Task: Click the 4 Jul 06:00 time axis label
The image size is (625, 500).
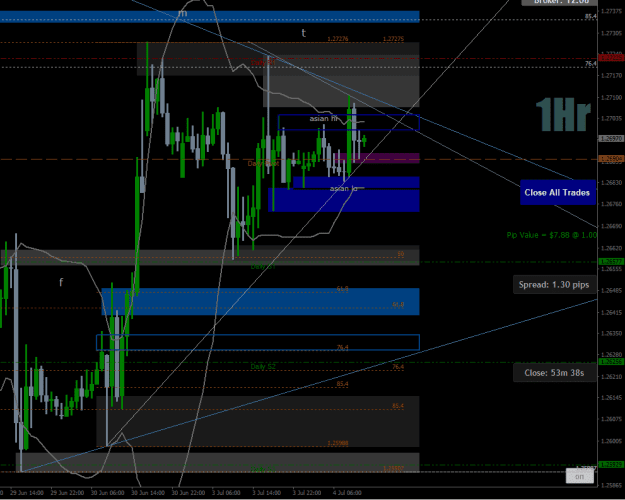Action: pos(347,493)
